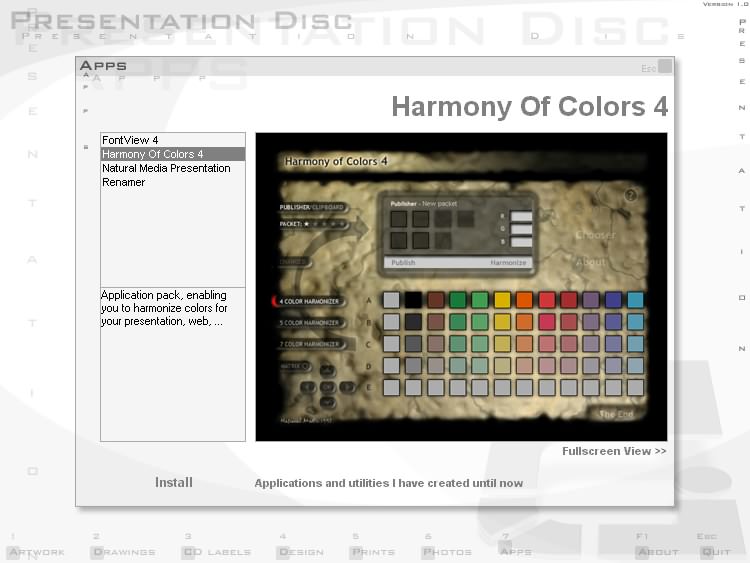750x563 pixels.
Task: Open the About screen
Action: click(x=658, y=552)
